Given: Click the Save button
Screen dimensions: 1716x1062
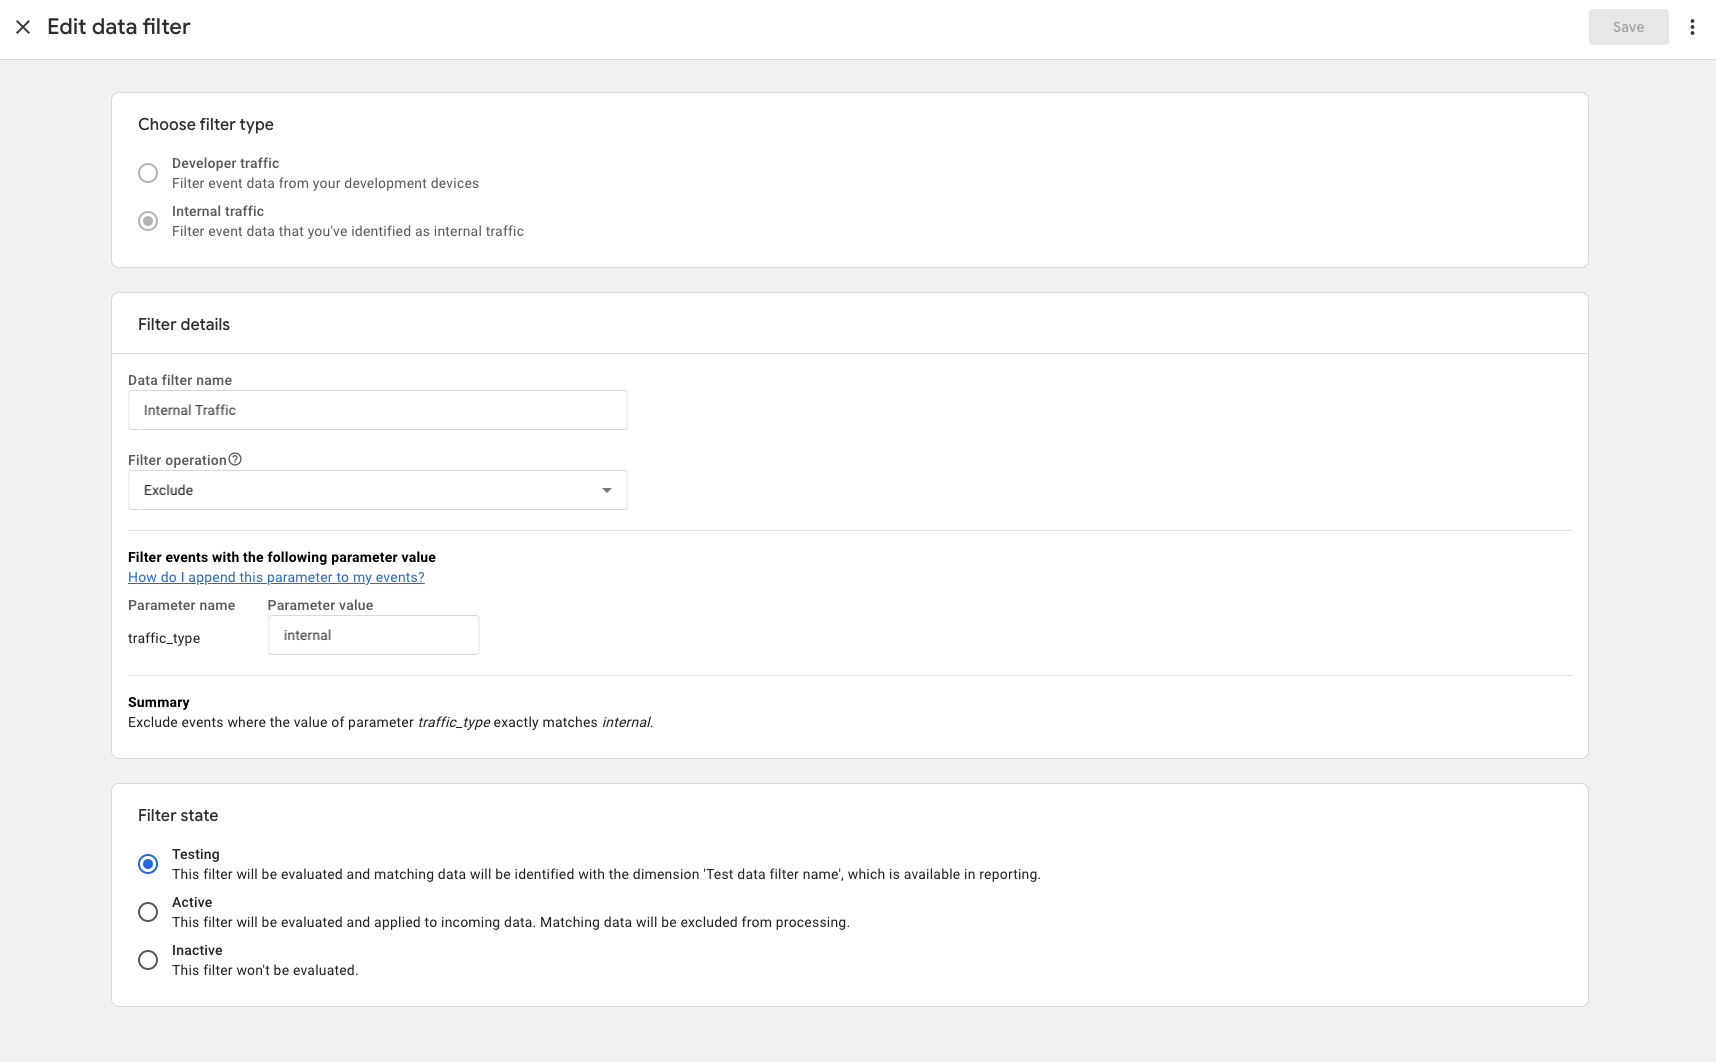Looking at the screenshot, I should 1628,27.
